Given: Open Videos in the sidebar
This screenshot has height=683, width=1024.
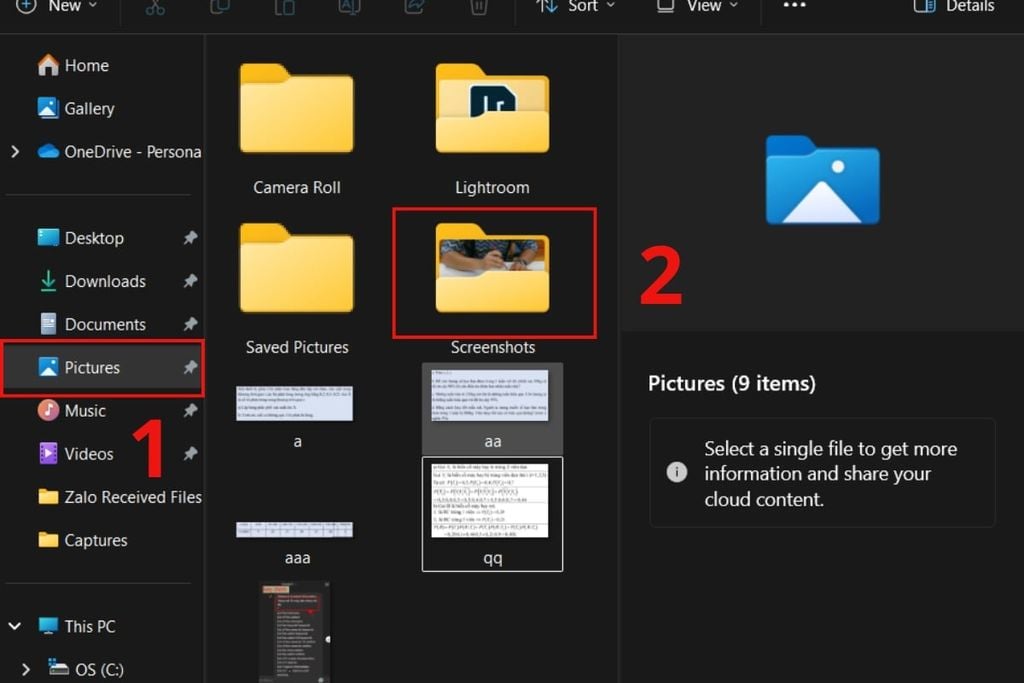Looking at the screenshot, I should coord(75,454).
